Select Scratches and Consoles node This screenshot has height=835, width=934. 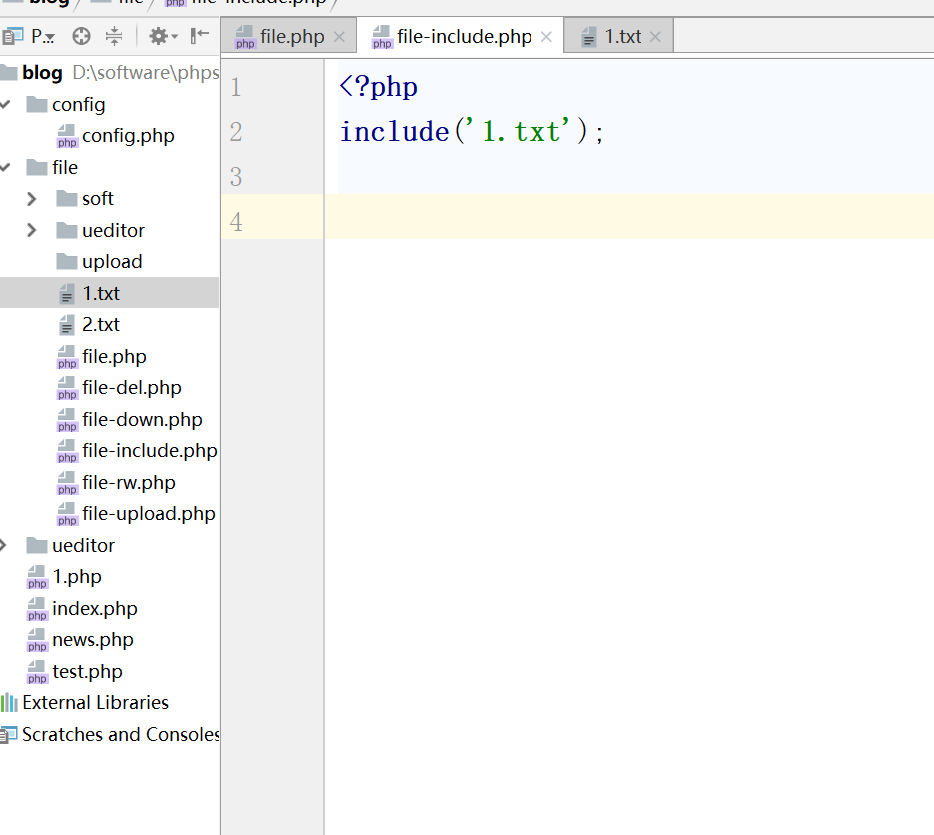pos(121,734)
